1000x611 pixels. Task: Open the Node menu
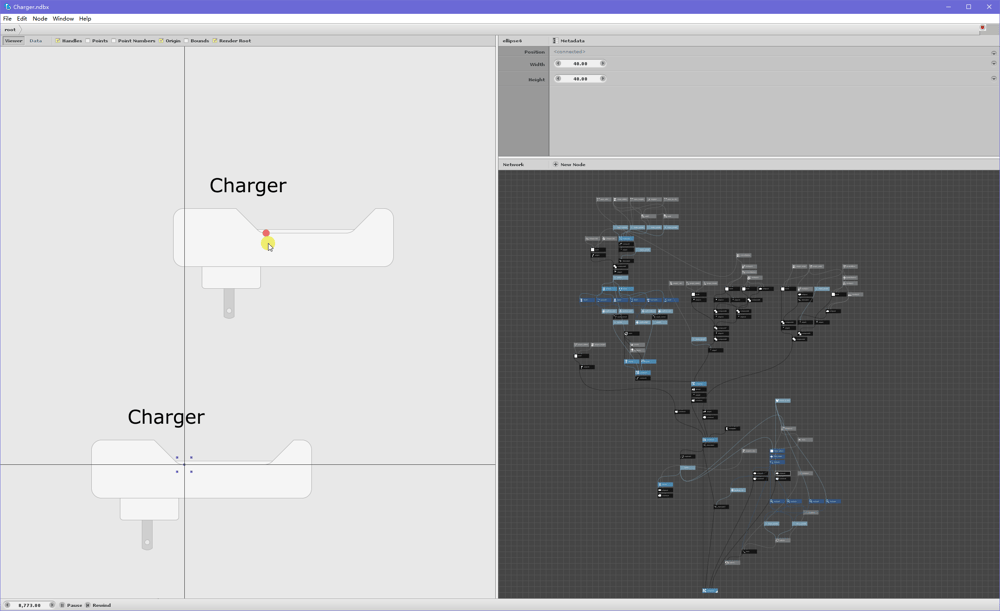point(40,18)
